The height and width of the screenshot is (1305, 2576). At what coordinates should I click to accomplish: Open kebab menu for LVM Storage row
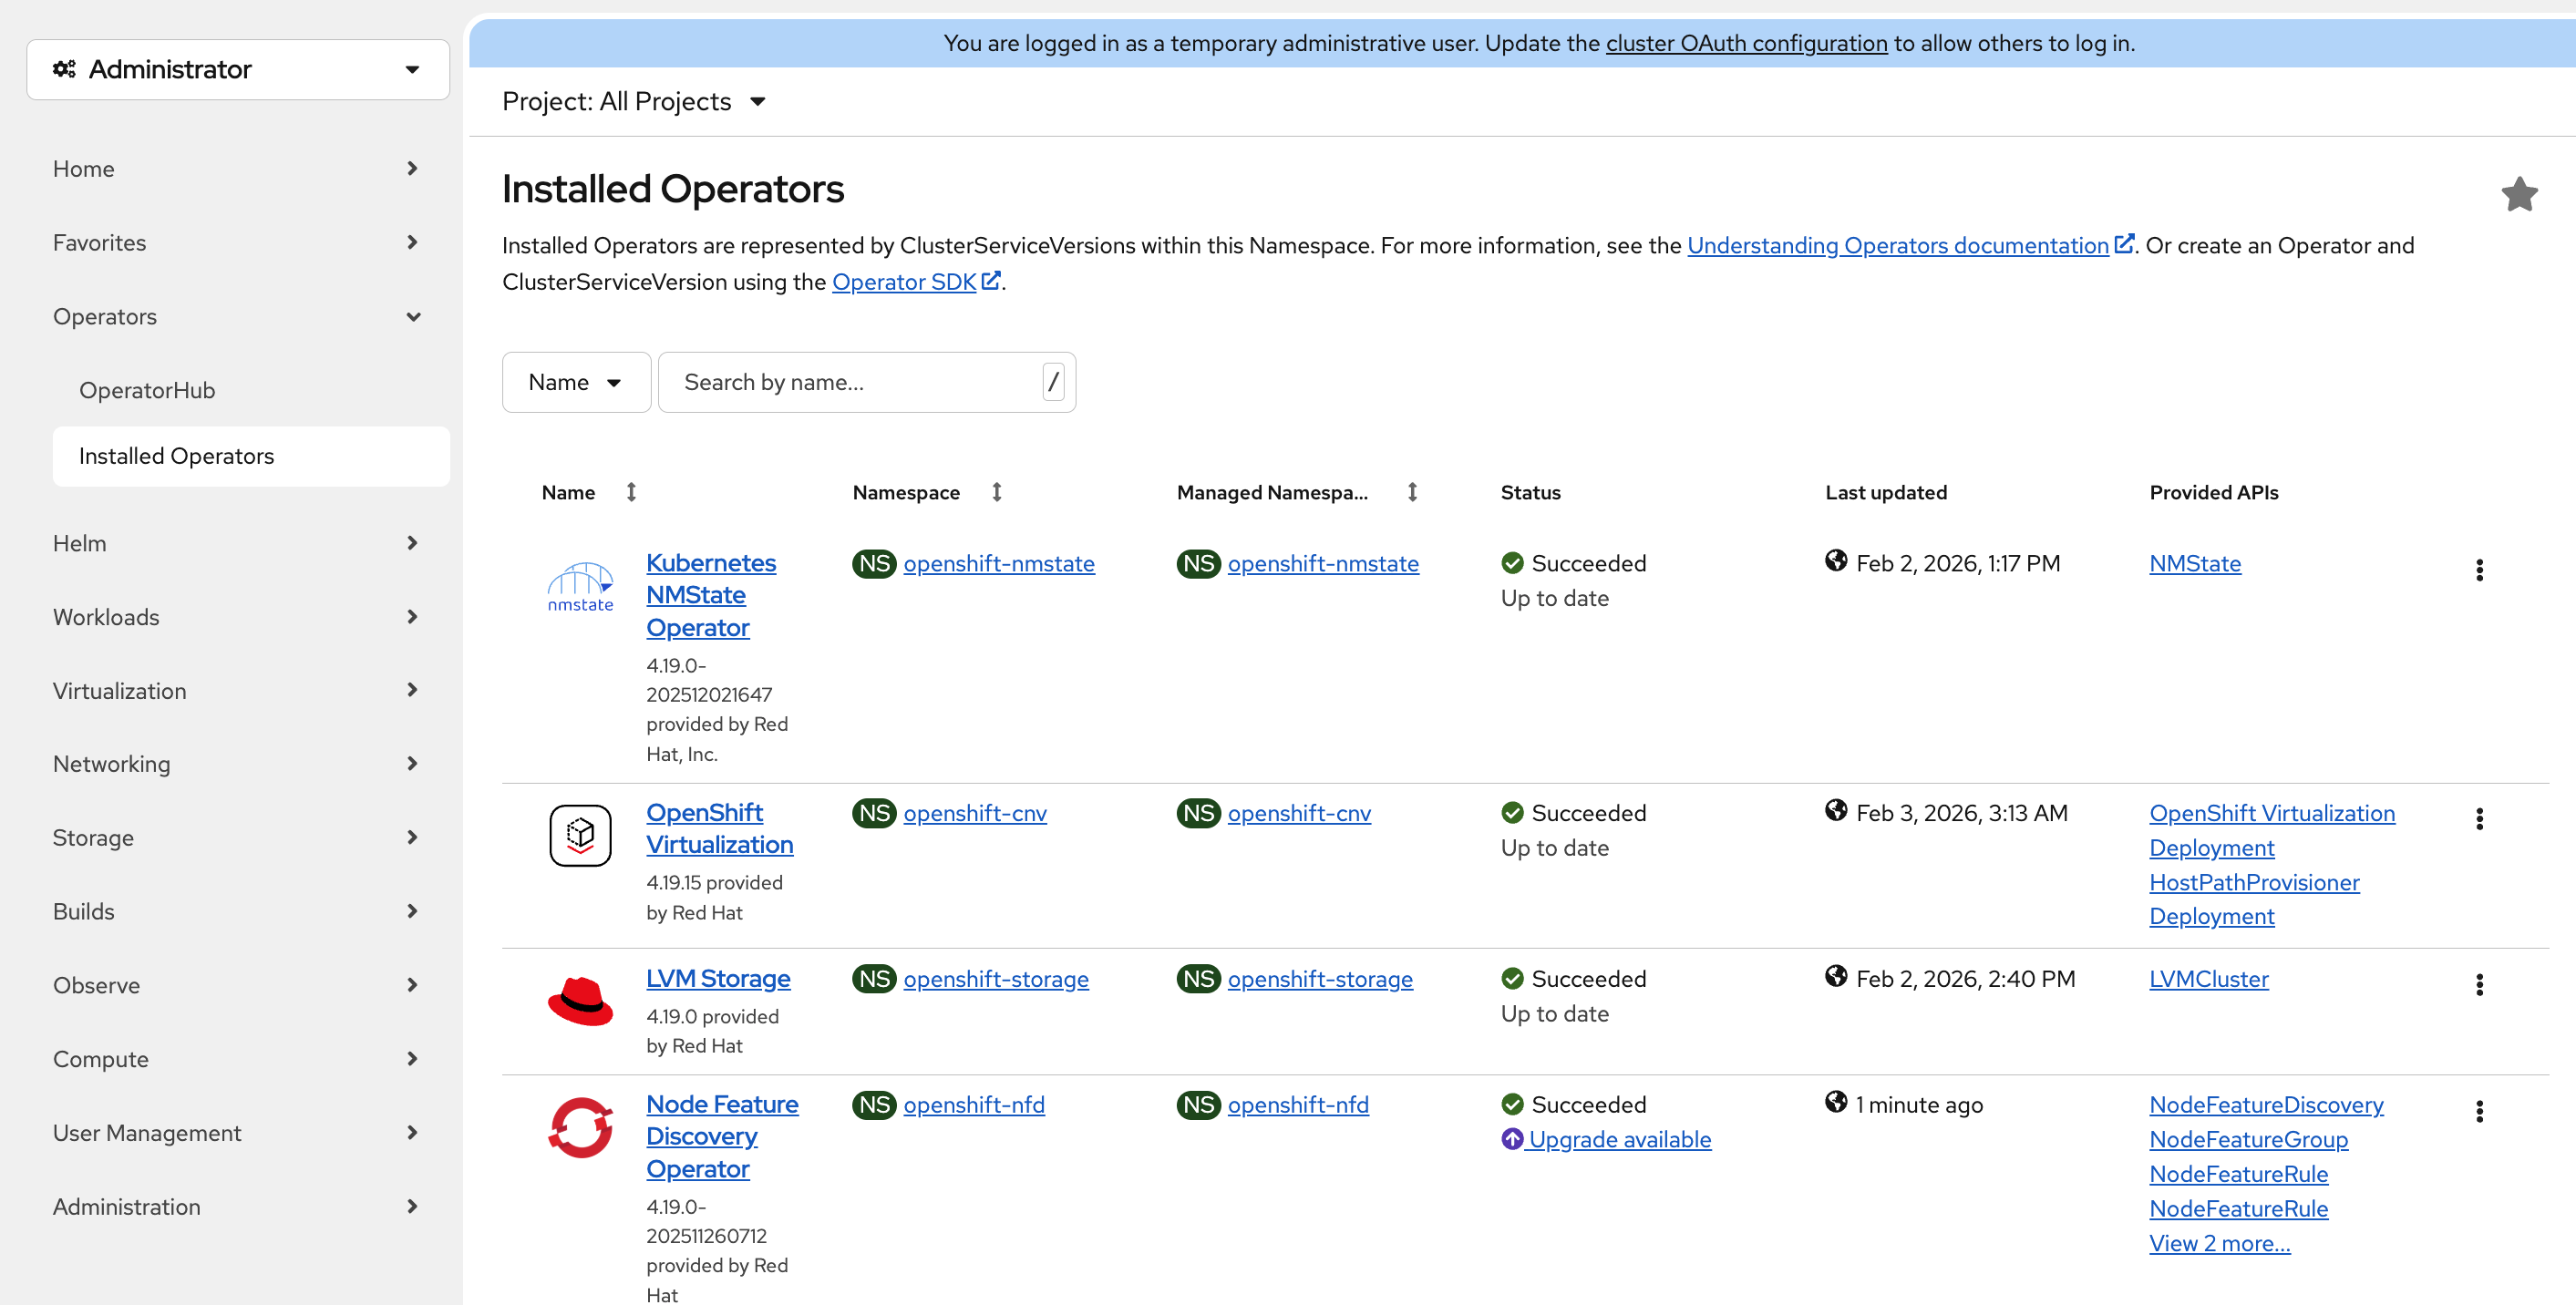(2479, 985)
